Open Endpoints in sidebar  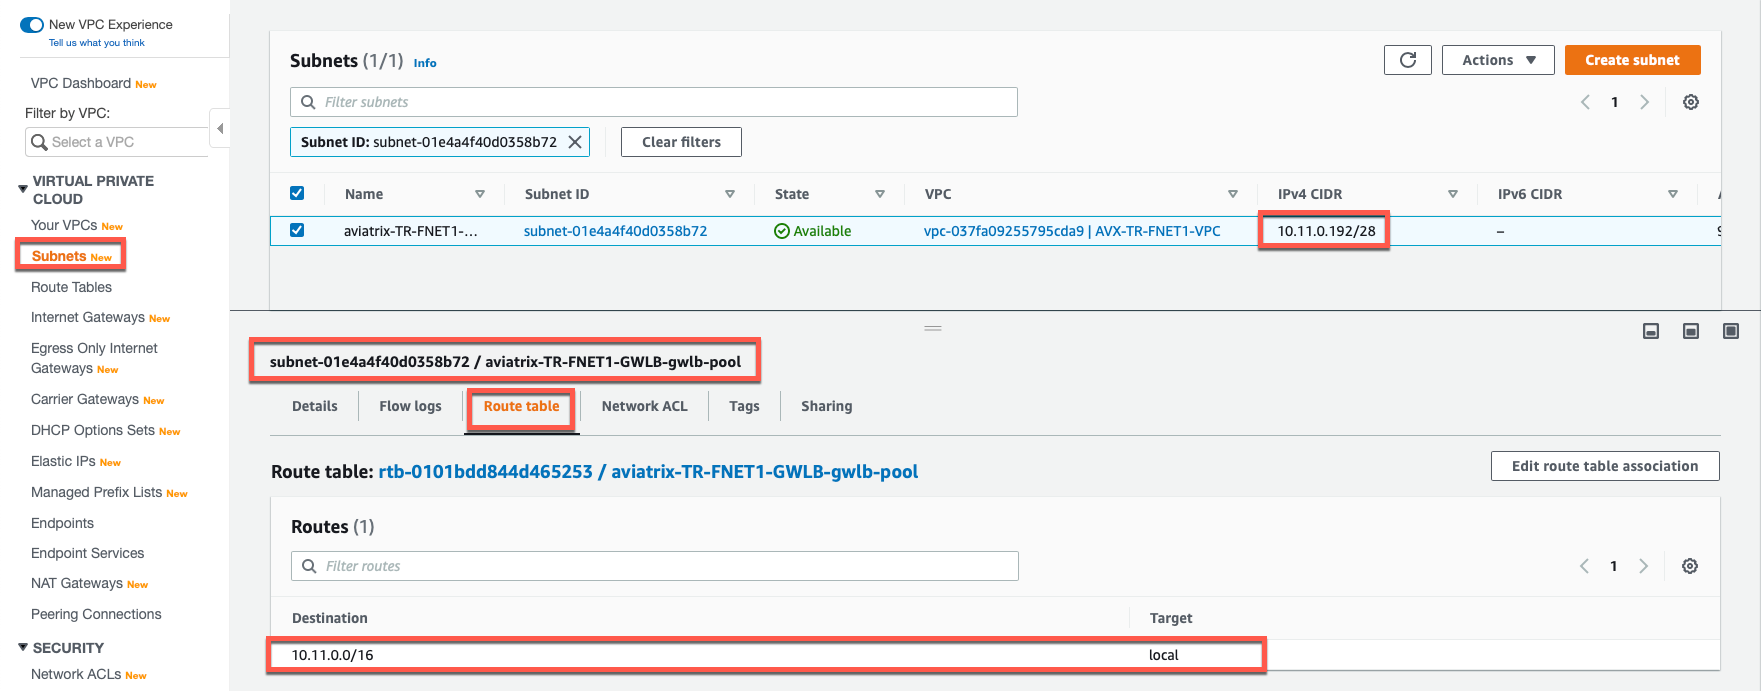tap(62, 523)
